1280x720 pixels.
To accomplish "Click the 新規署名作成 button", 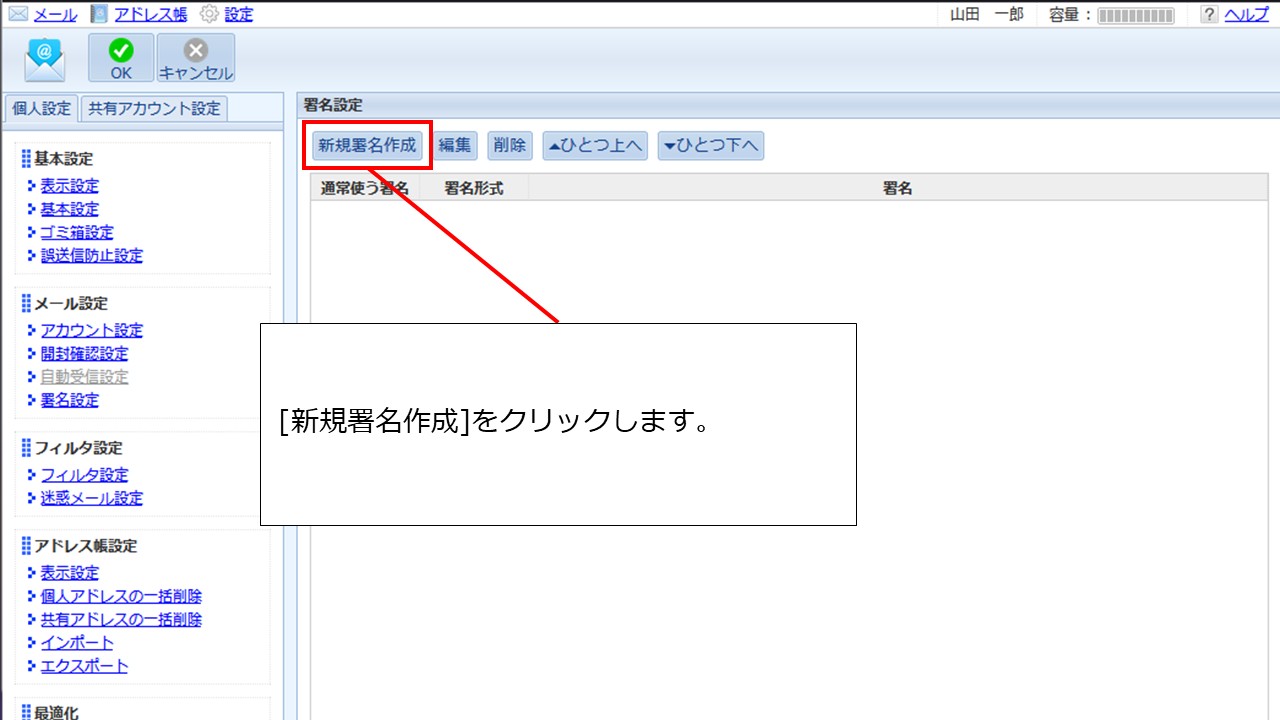I will (x=367, y=145).
